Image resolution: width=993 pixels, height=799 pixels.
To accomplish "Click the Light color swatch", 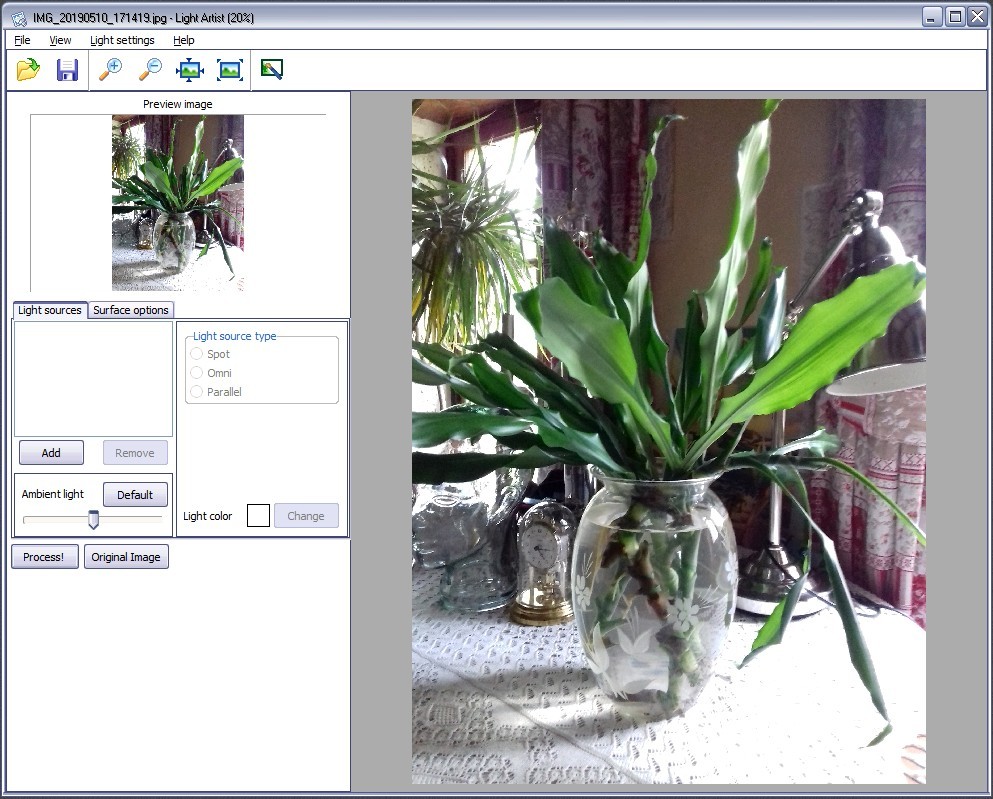I will coord(258,515).
